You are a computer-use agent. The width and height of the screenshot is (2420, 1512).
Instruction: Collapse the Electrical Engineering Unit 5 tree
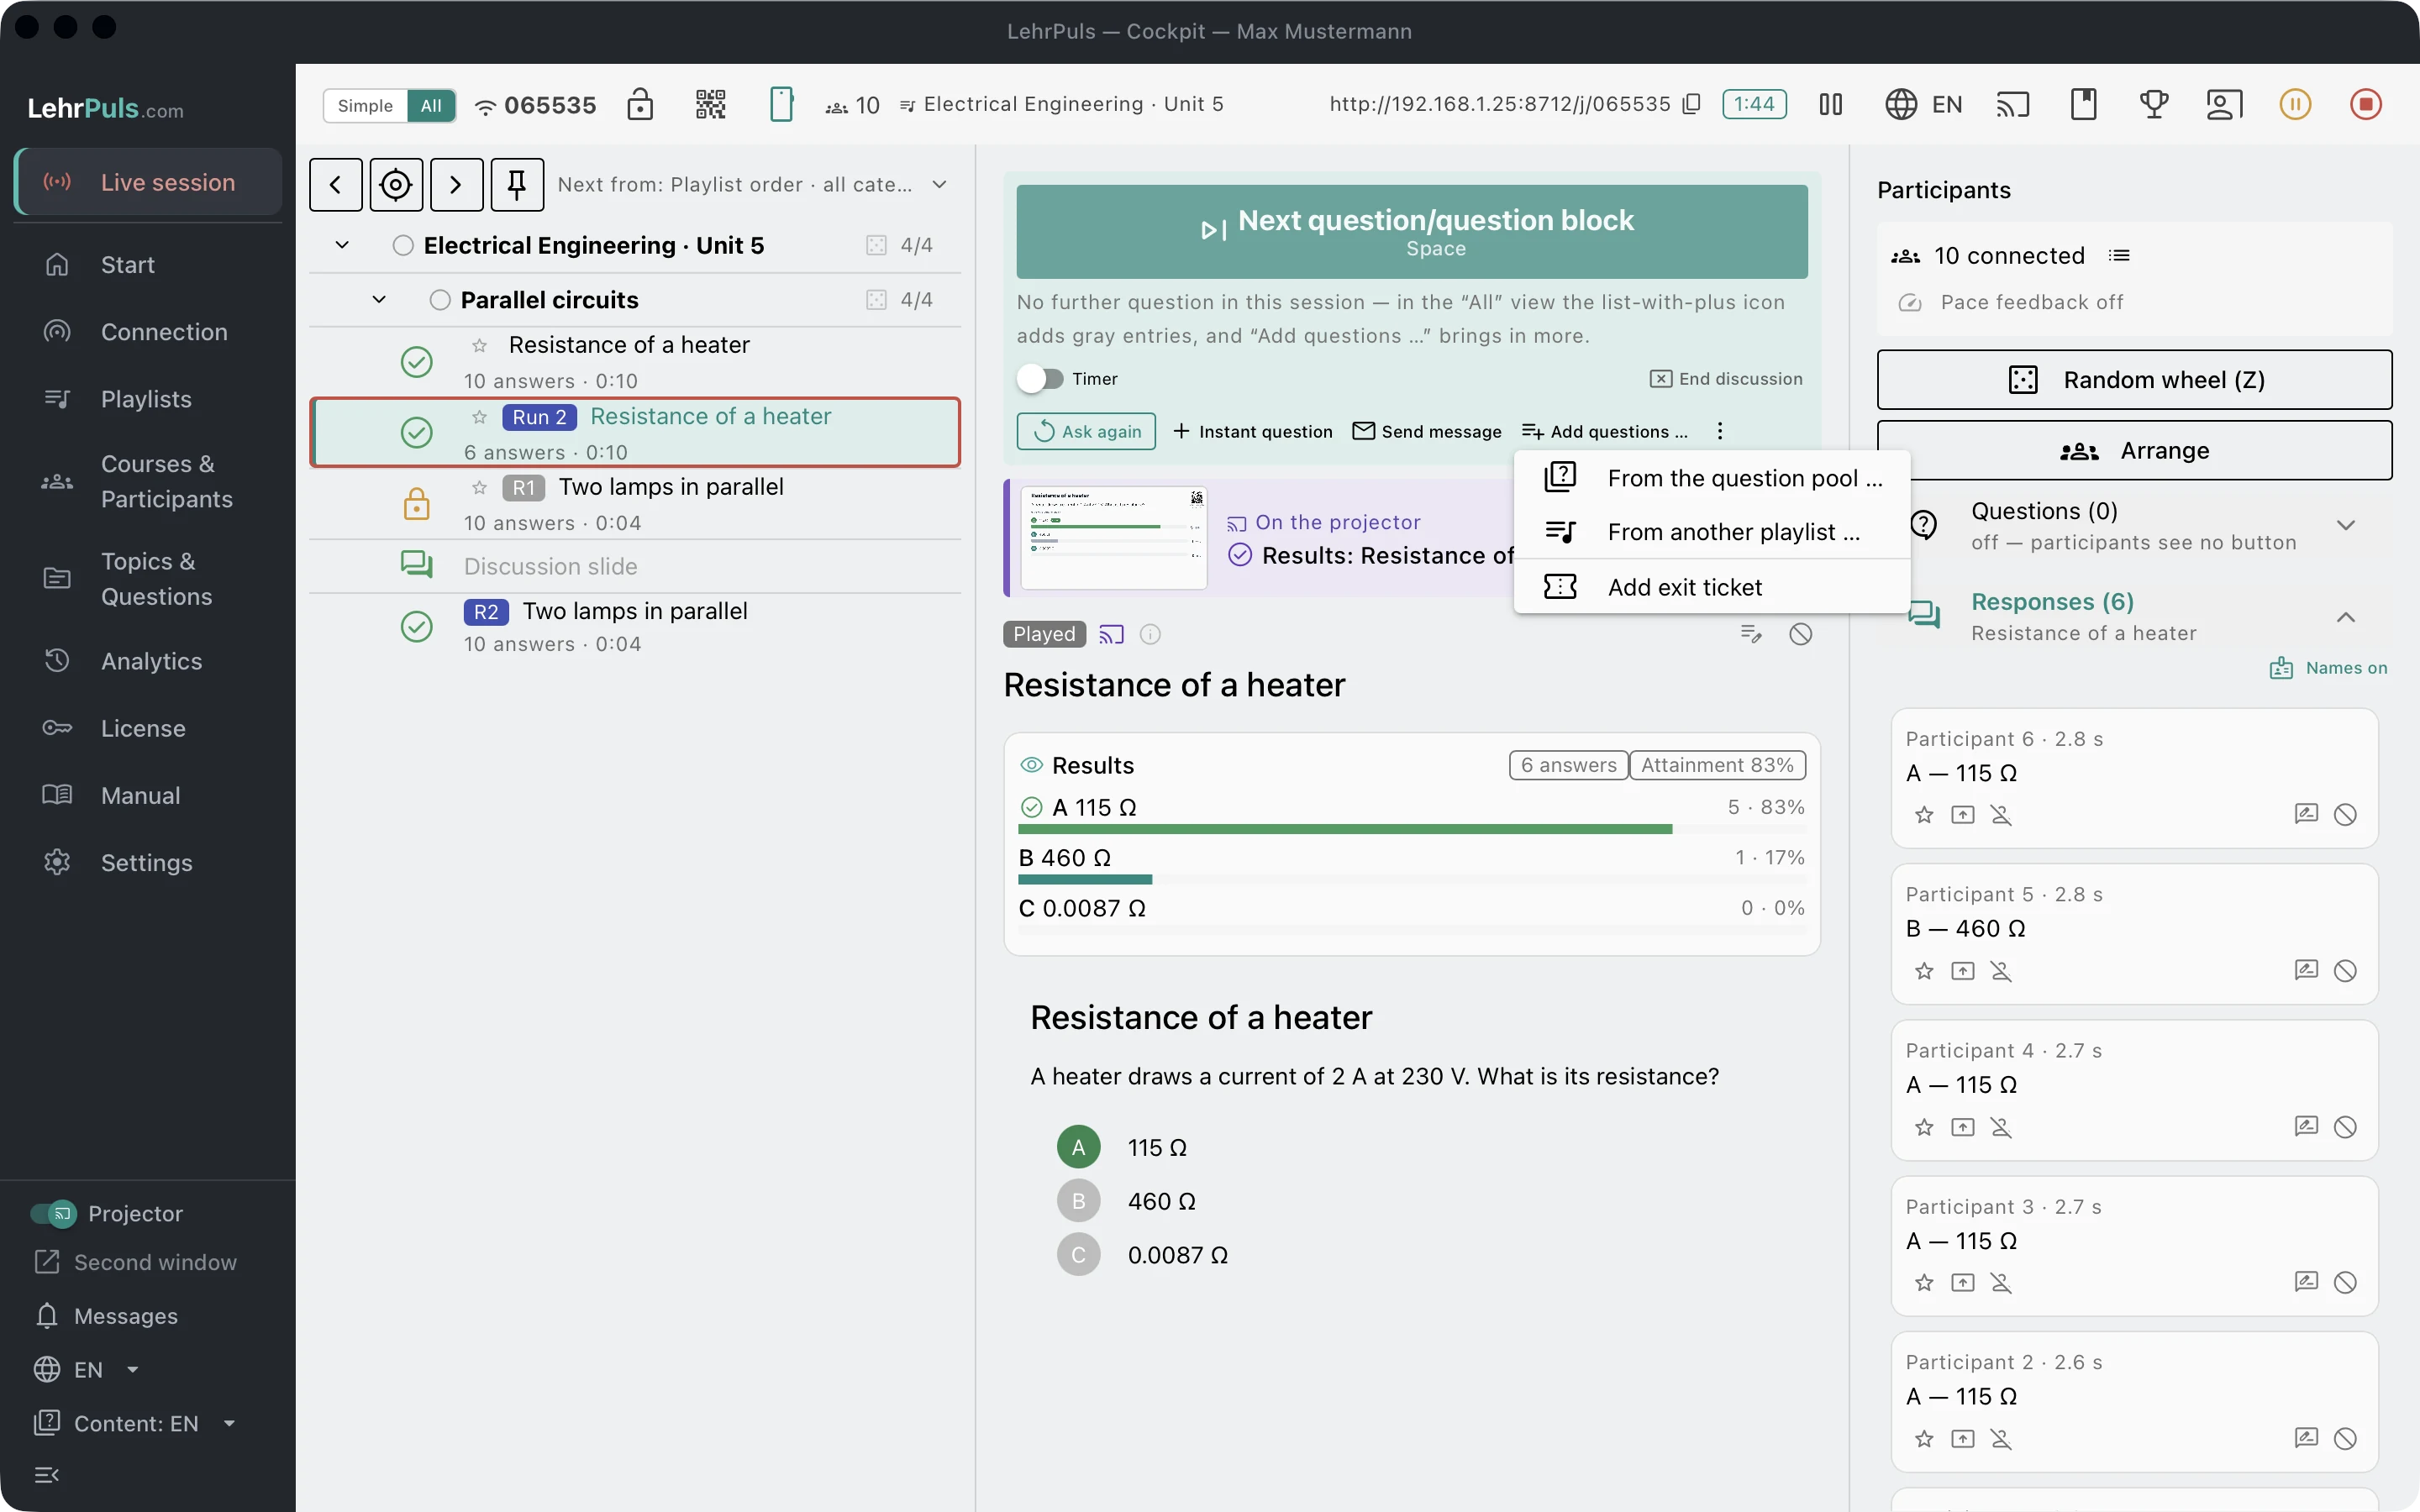pos(342,245)
